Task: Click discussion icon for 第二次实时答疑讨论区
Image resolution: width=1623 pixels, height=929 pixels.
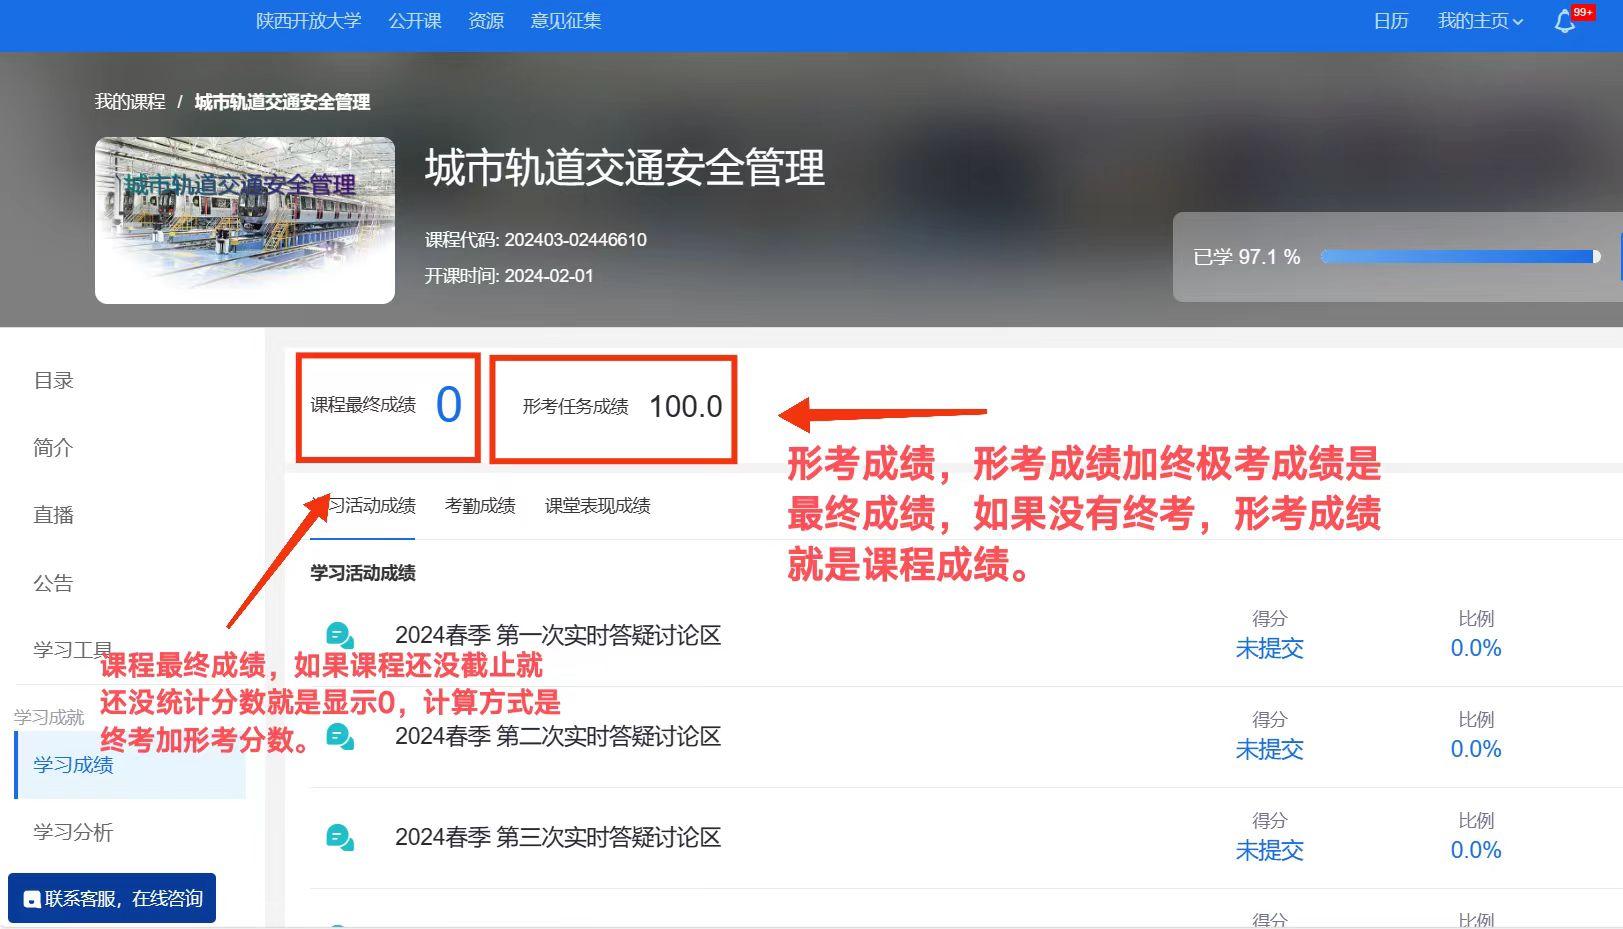Action: (340, 737)
